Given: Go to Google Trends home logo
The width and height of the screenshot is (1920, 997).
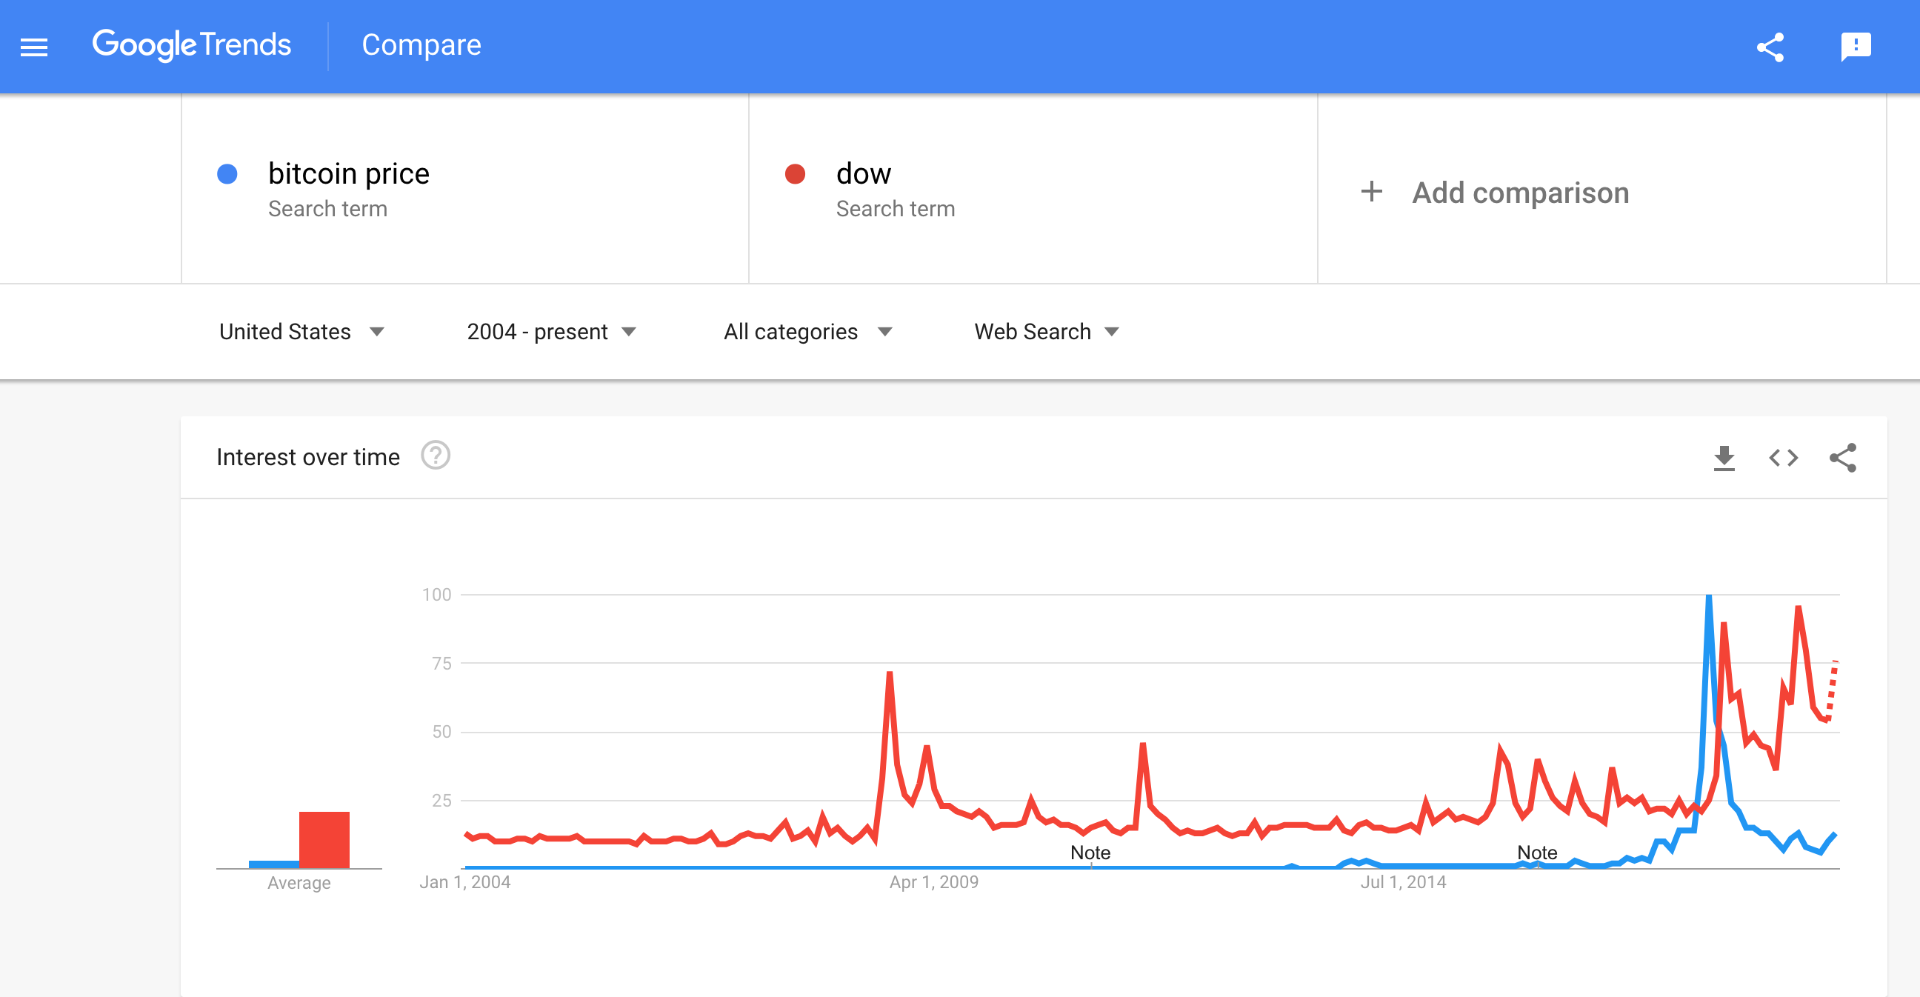Looking at the screenshot, I should [191, 45].
